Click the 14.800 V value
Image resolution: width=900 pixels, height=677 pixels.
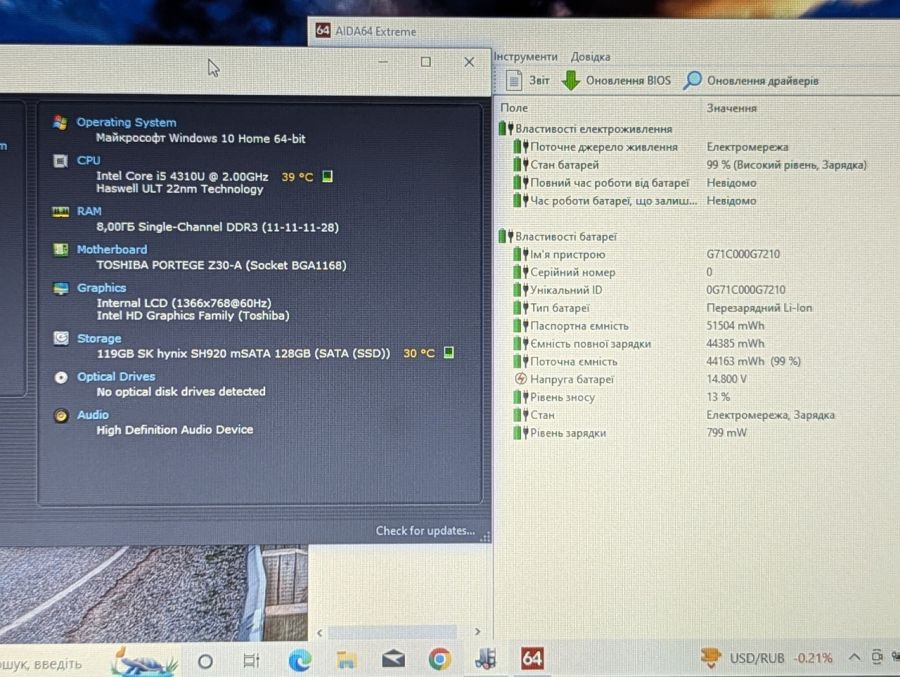click(726, 378)
